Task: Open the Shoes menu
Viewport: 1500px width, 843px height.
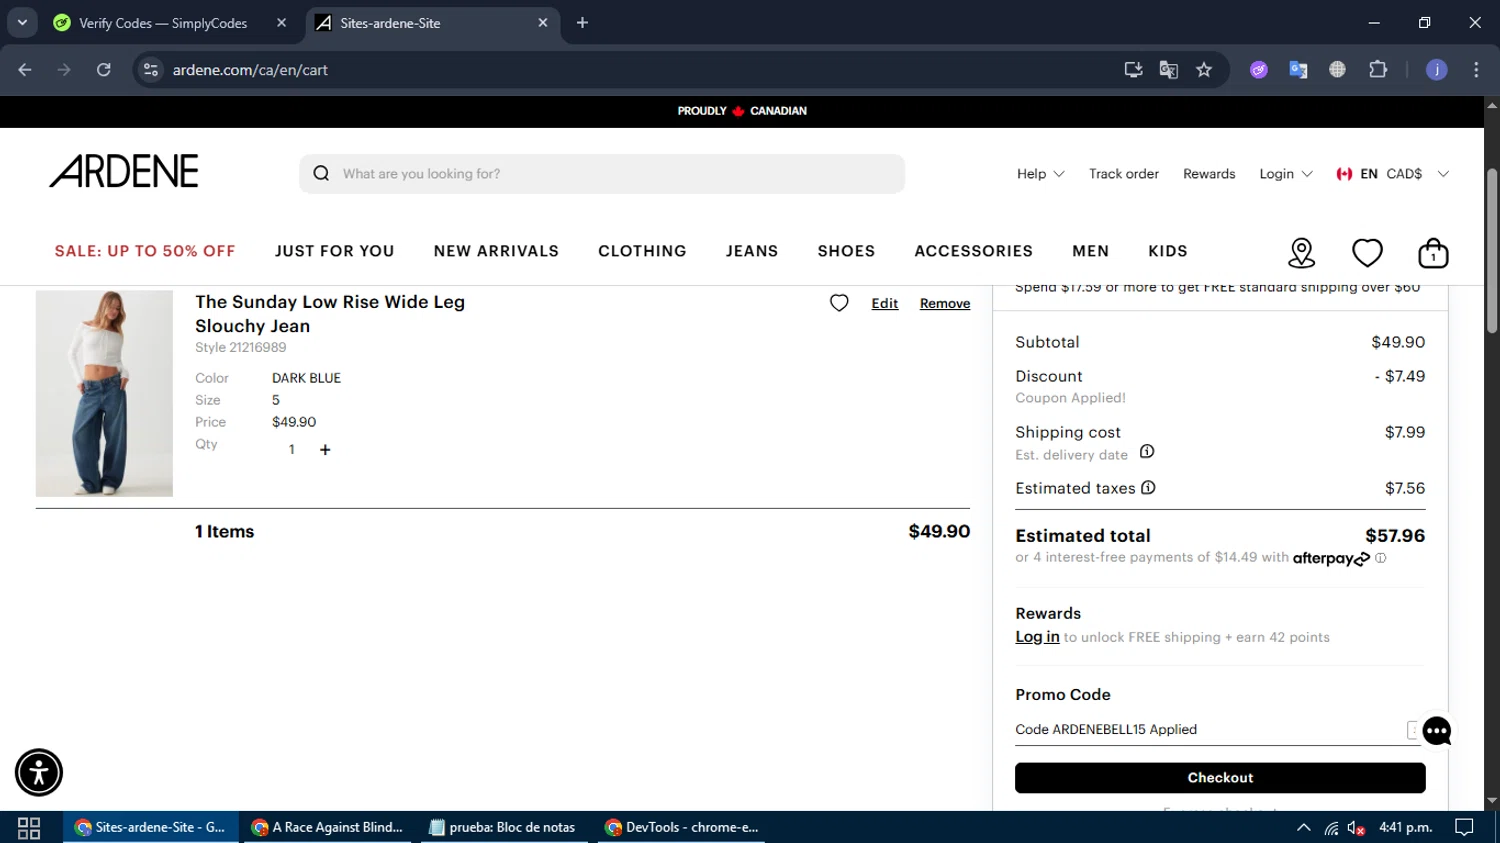Action: 846,251
